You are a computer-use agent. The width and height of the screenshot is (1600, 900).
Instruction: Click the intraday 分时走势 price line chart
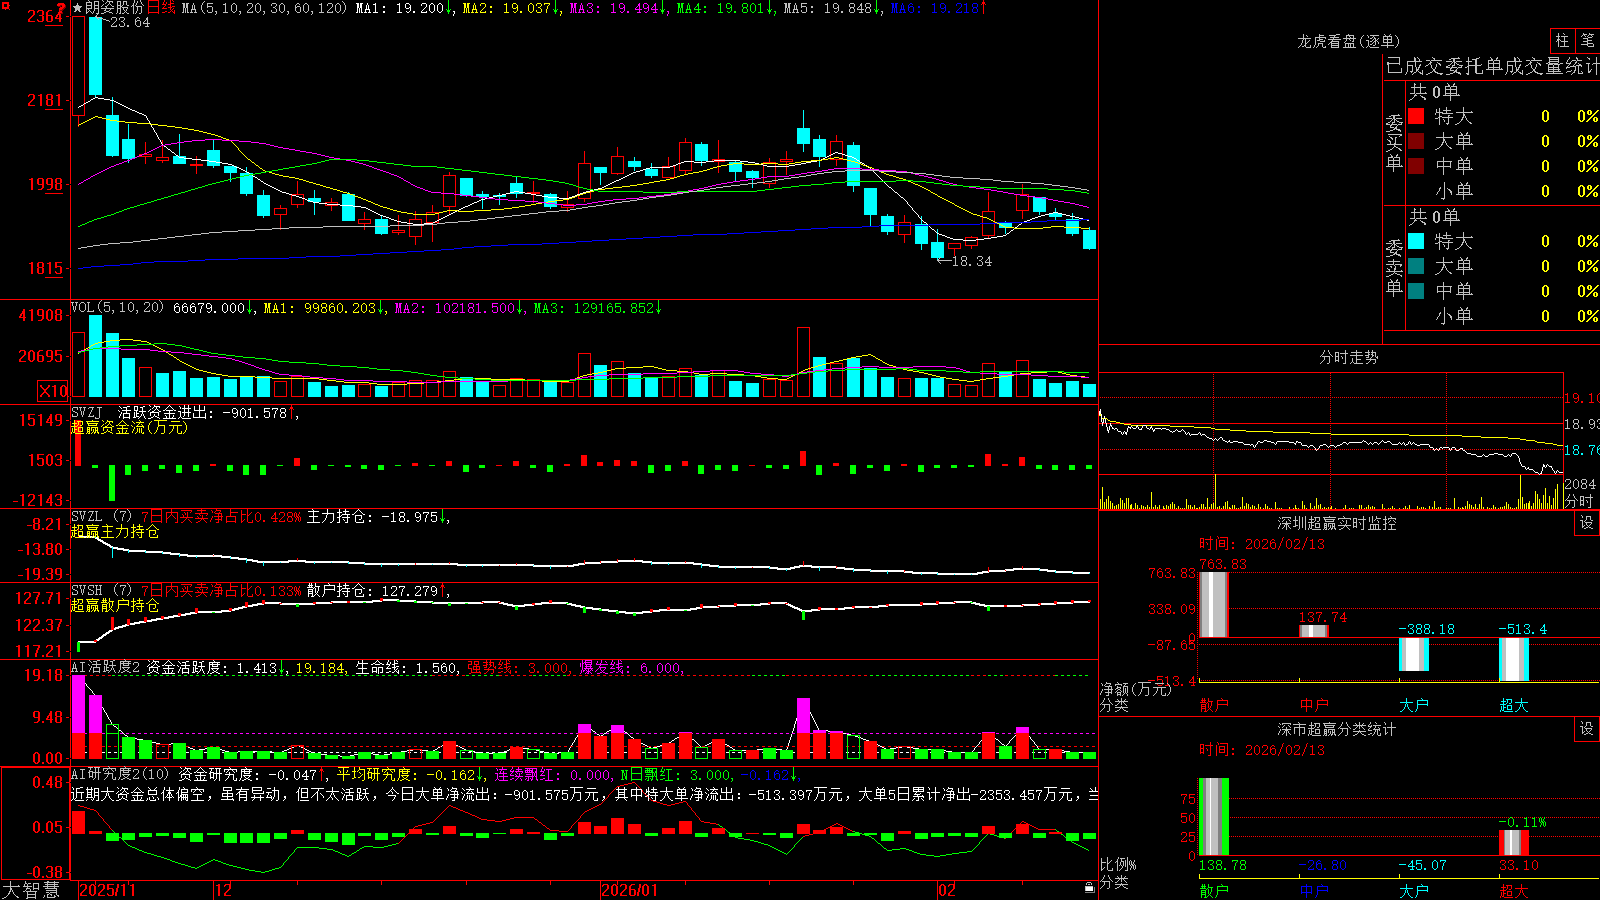pyautogui.click(x=1331, y=424)
